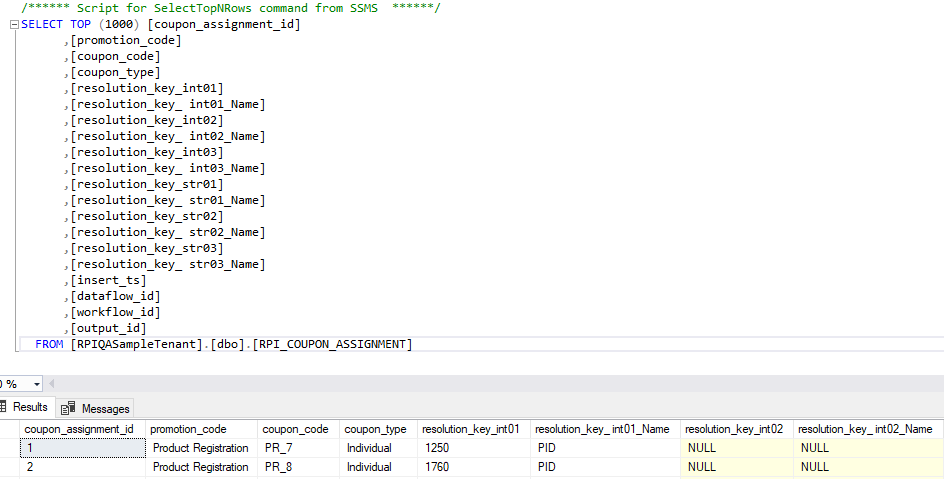Viewport: 944px width, 479px height.
Task: Select the resolution_key_int02 column header
Action: click(x=733, y=429)
